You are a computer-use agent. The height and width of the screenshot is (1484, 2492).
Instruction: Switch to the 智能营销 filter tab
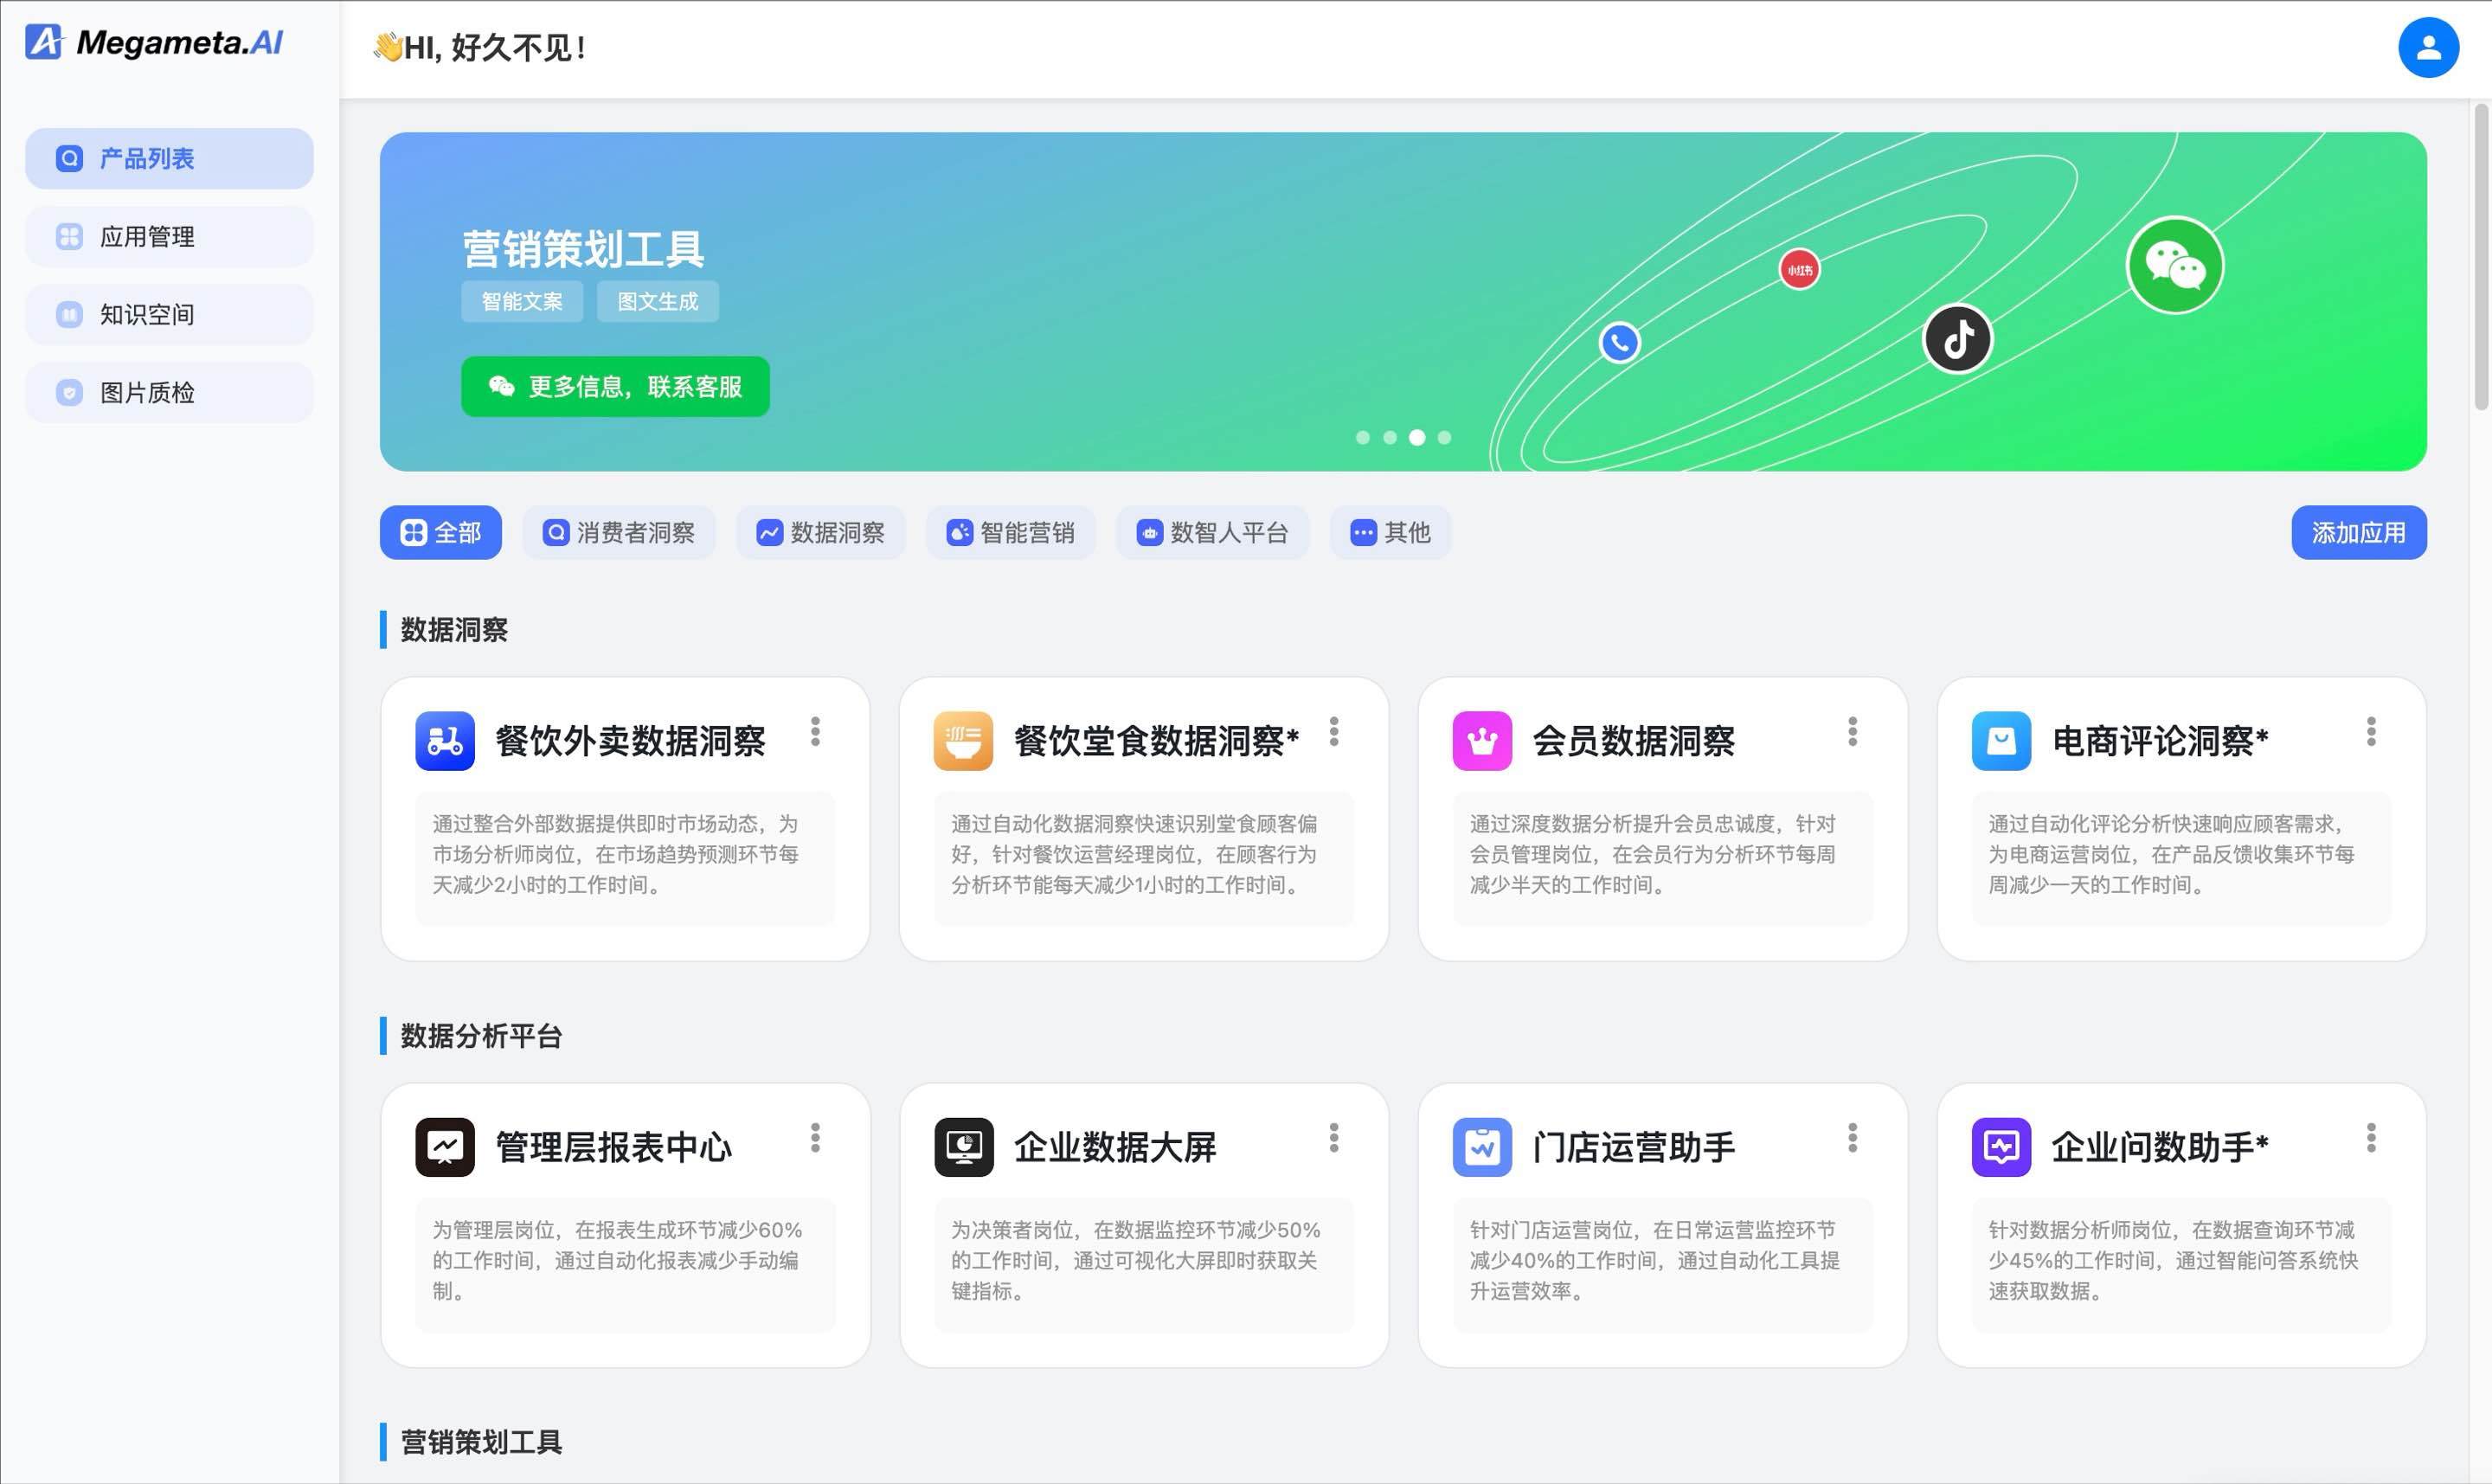[1011, 532]
